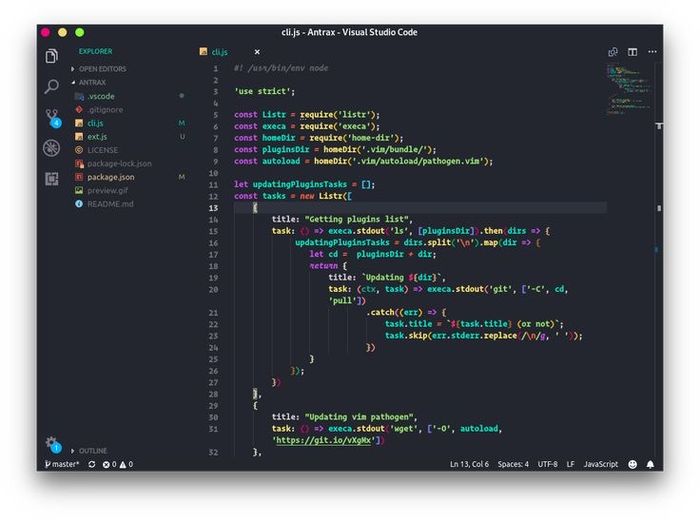Change encoding via UTF-8 status entry
This screenshot has width=700, height=520.
[x=547, y=464]
